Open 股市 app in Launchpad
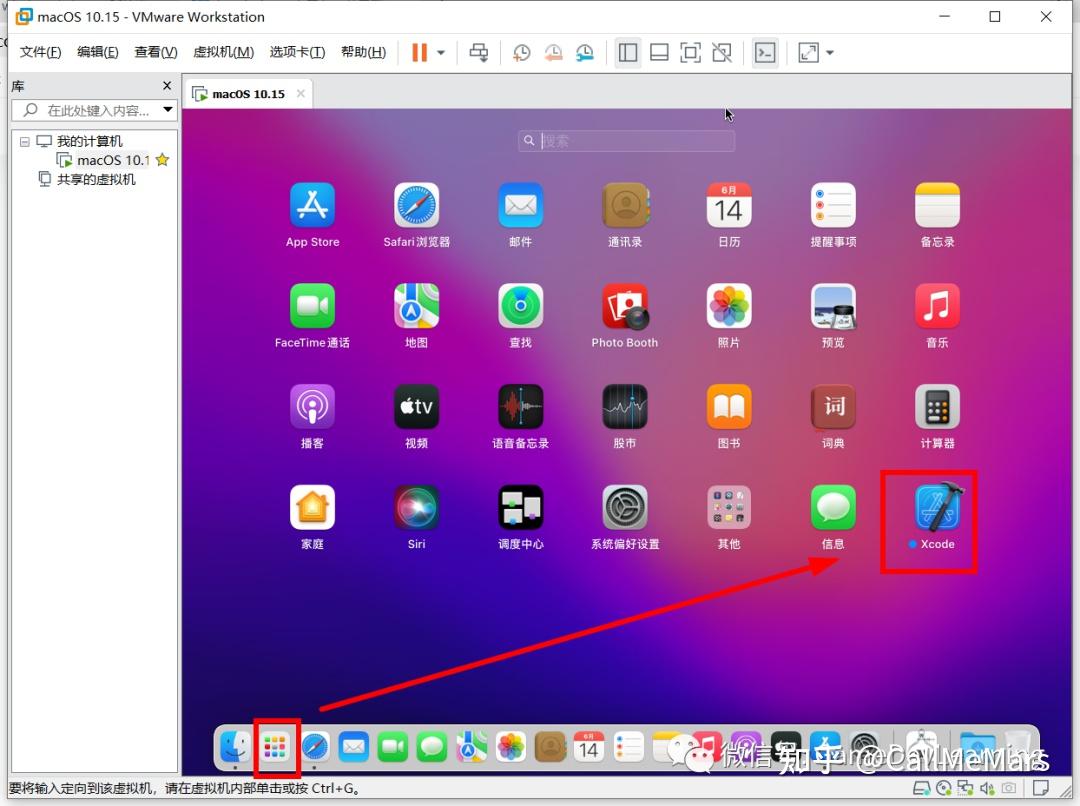 pyautogui.click(x=625, y=406)
